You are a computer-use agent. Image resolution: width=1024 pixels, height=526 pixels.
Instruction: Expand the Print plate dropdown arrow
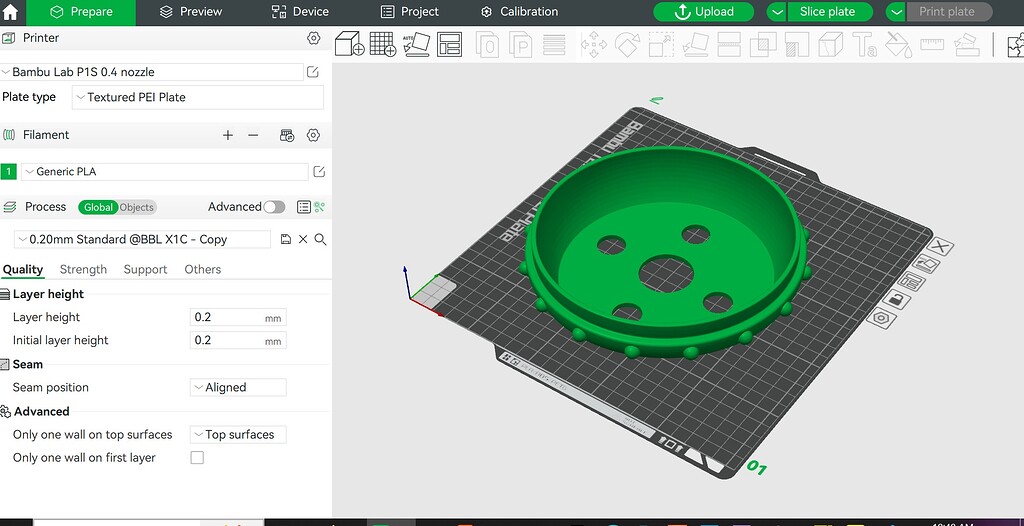pyautogui.click(x=896, y=12)
